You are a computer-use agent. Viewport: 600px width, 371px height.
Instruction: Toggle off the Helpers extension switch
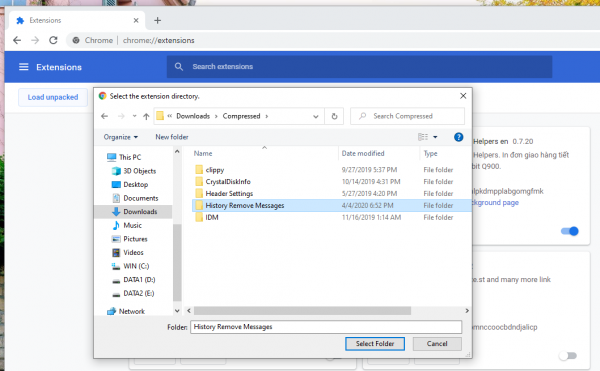(570, 231)
